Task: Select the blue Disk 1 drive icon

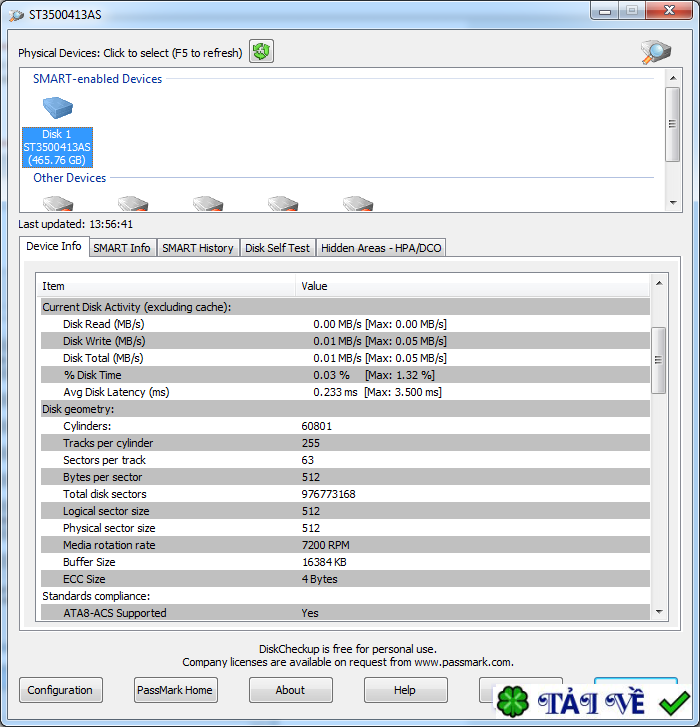Action: tap(57, 108)
